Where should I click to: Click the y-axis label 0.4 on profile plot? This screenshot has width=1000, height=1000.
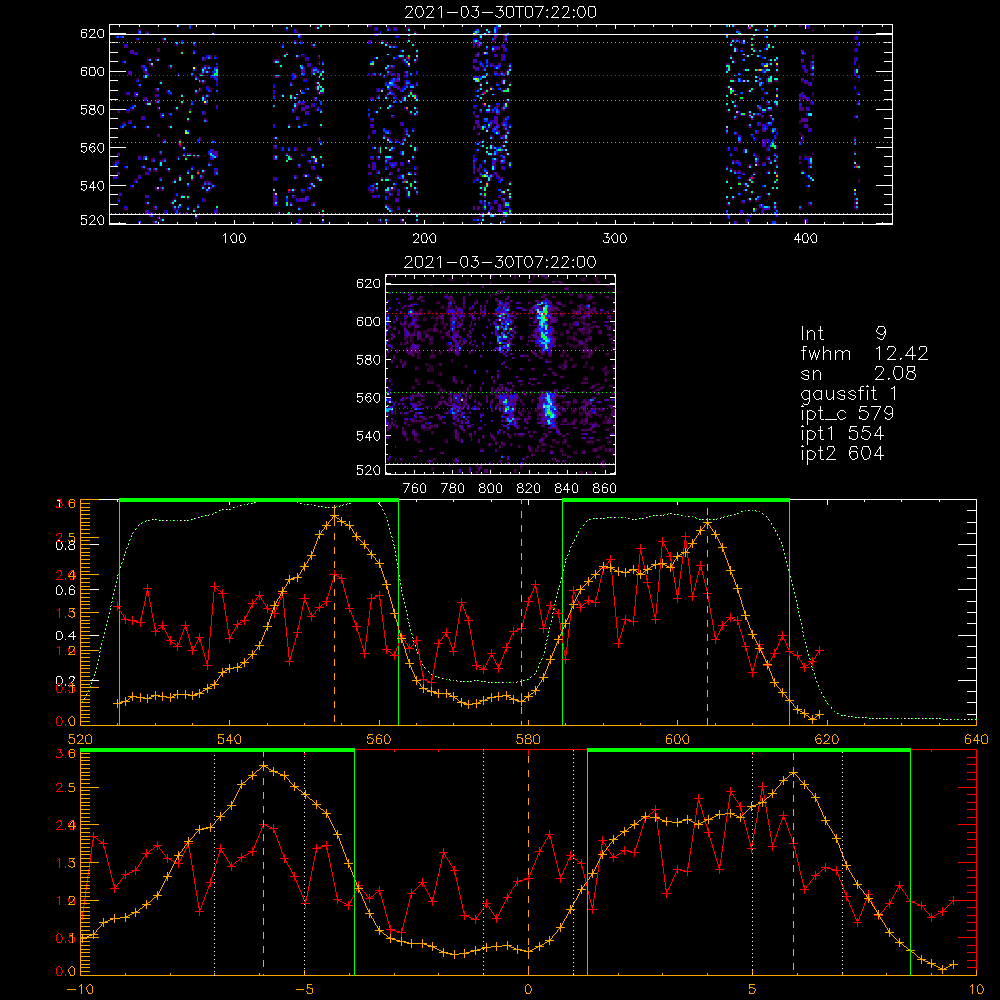(x=65, y=635)
